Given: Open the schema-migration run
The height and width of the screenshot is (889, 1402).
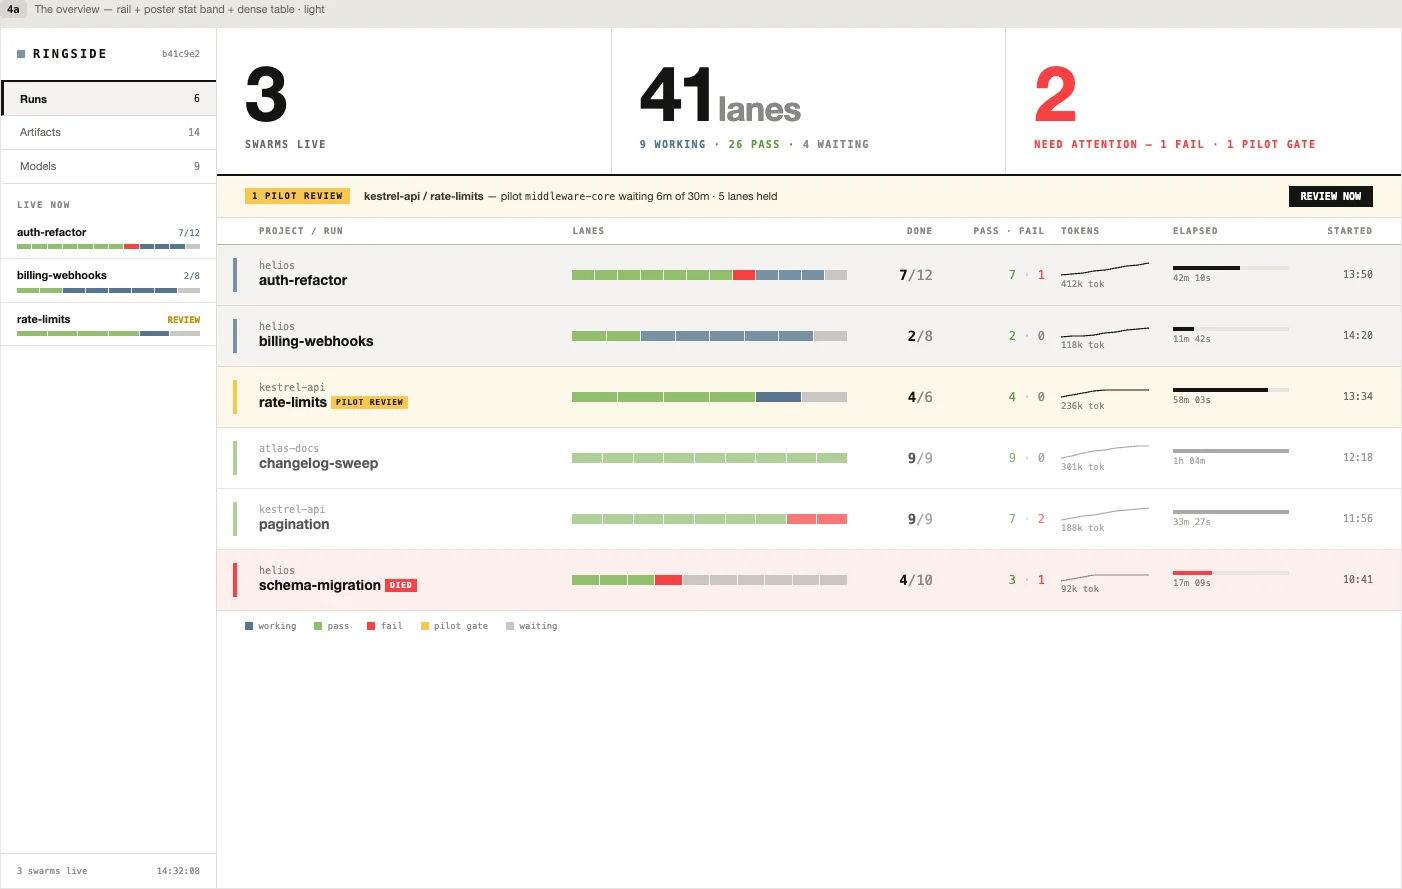Looking at the screenshot, I should [808, 580].
